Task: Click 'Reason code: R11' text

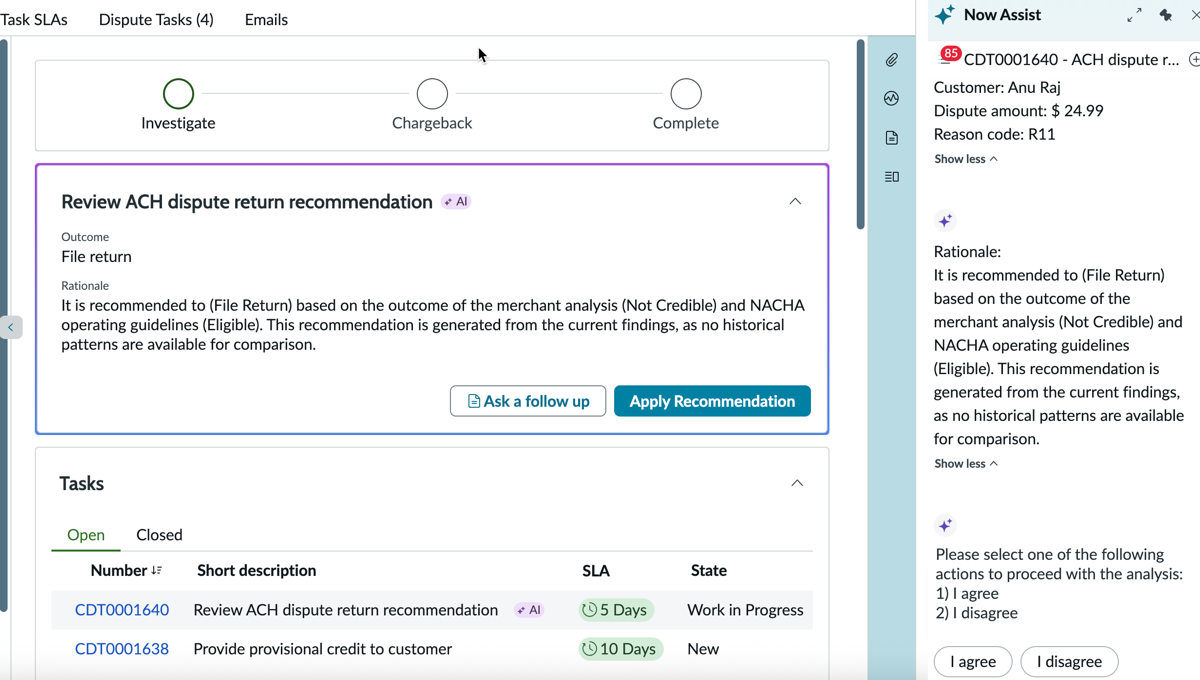Action: [x=995, y=134]
